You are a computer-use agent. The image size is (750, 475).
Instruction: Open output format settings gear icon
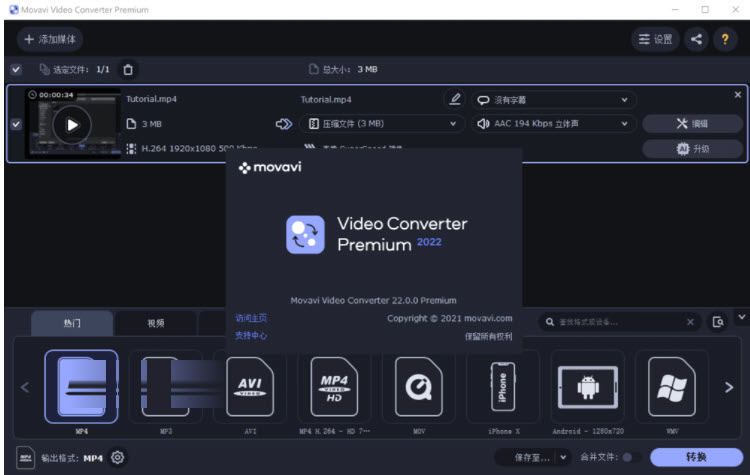click(x=118, y=457)
